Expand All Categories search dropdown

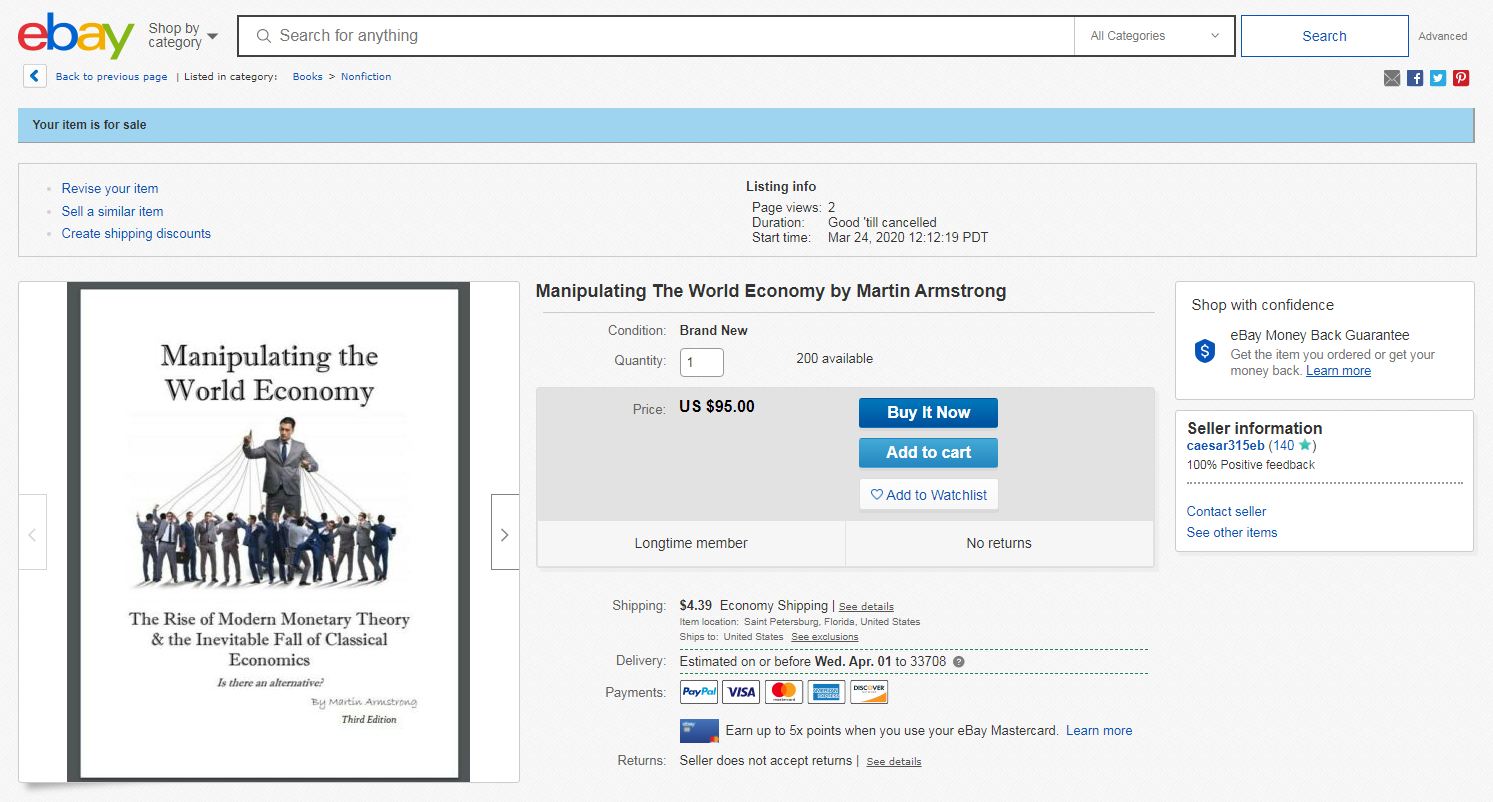click(x=1154, y=36)
